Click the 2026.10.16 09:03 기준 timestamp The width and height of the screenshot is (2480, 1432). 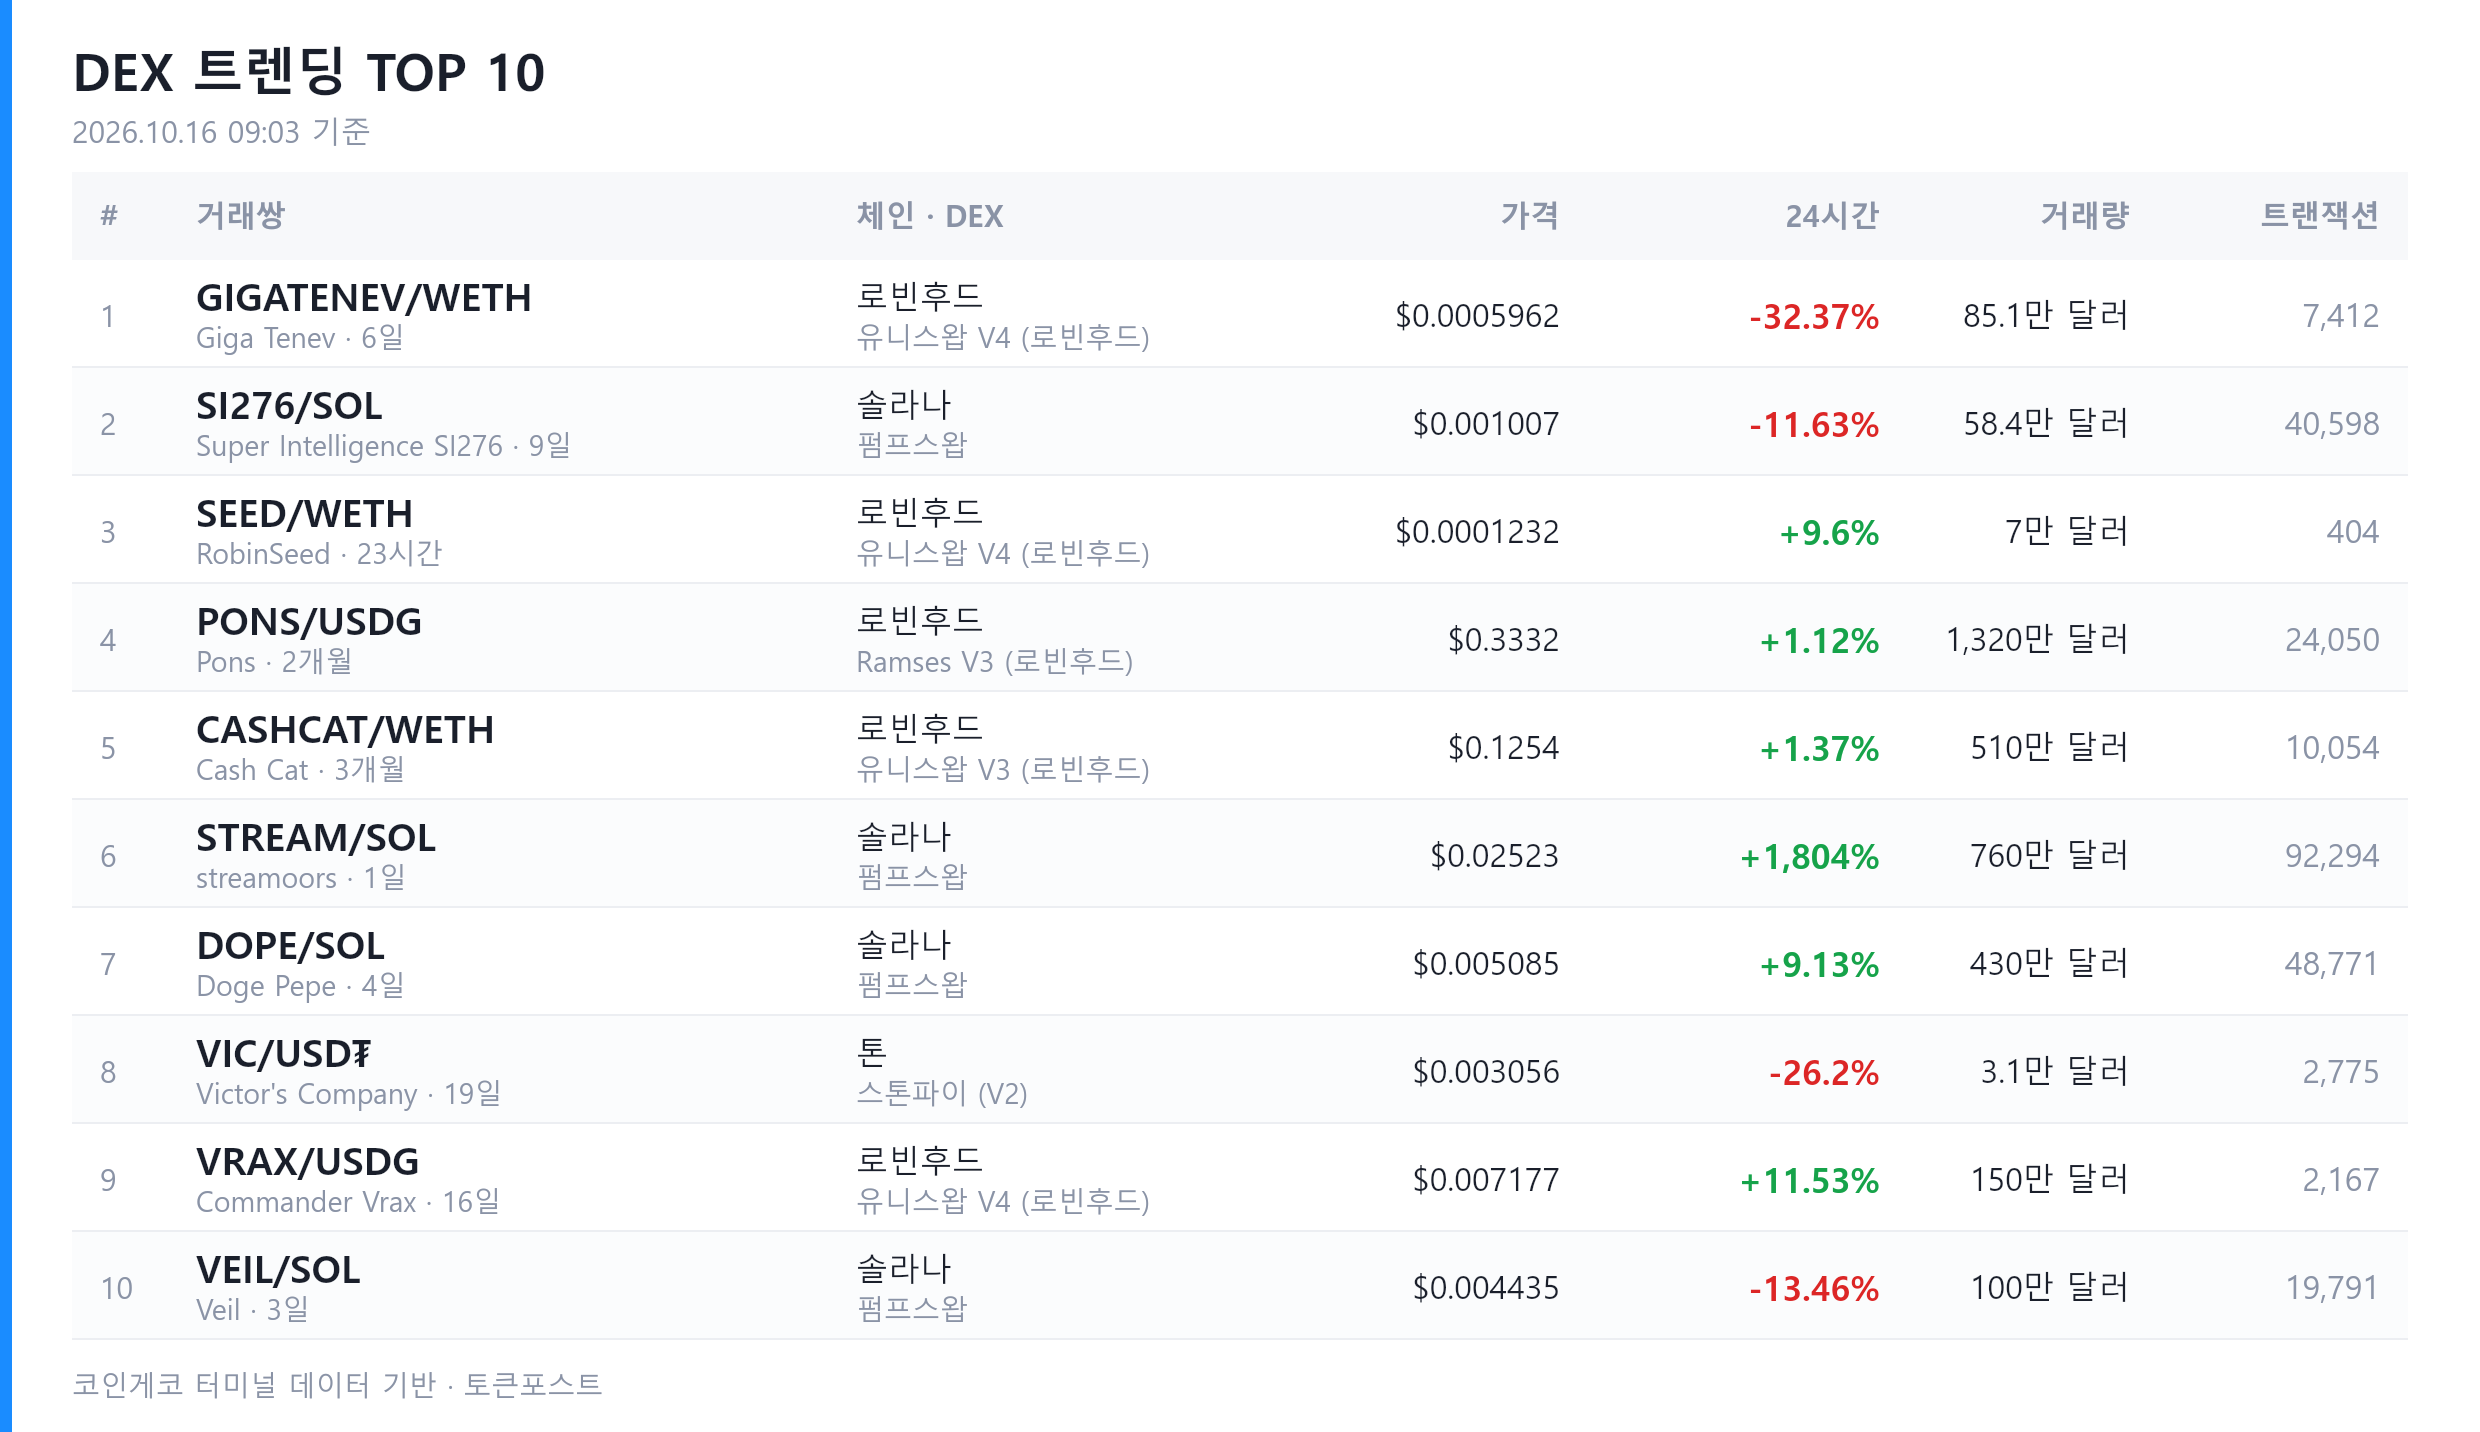tap(221, 132)
